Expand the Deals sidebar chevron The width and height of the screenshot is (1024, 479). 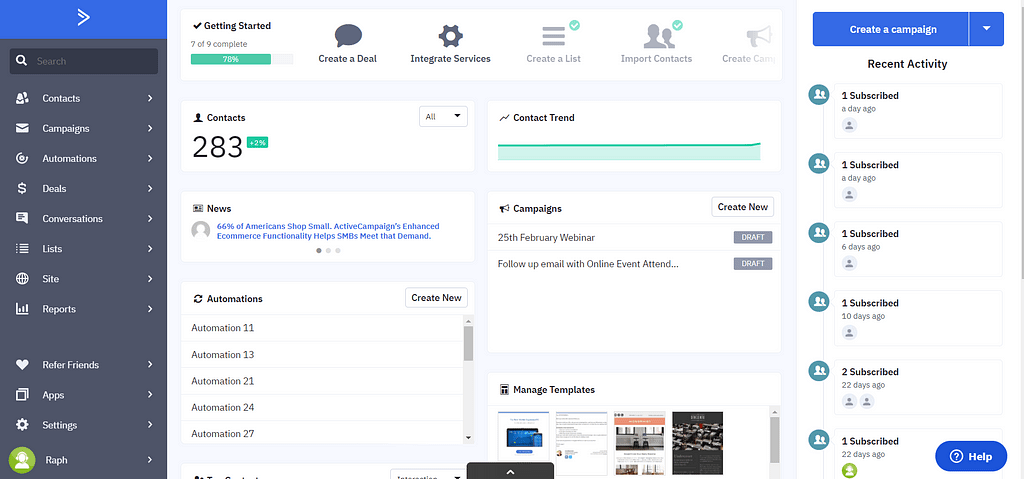tap(150, 188)
